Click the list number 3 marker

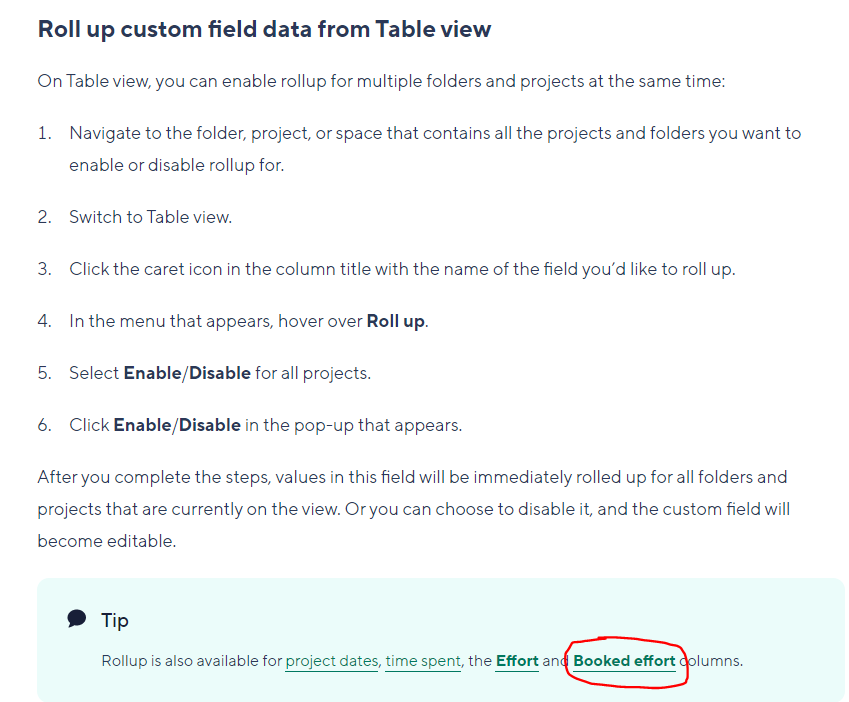coord(44,269)
